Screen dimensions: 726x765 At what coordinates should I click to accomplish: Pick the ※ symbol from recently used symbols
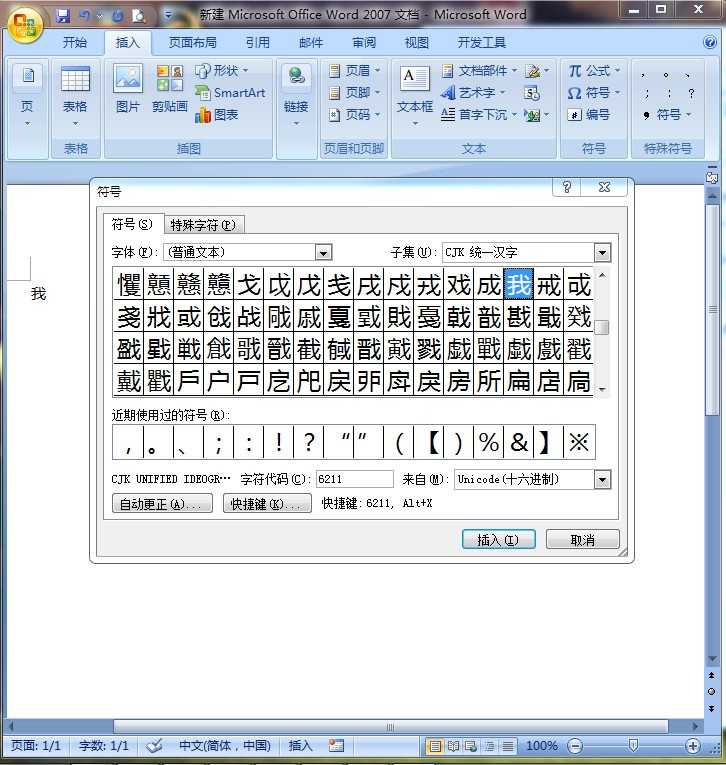(x=579, y=443)
